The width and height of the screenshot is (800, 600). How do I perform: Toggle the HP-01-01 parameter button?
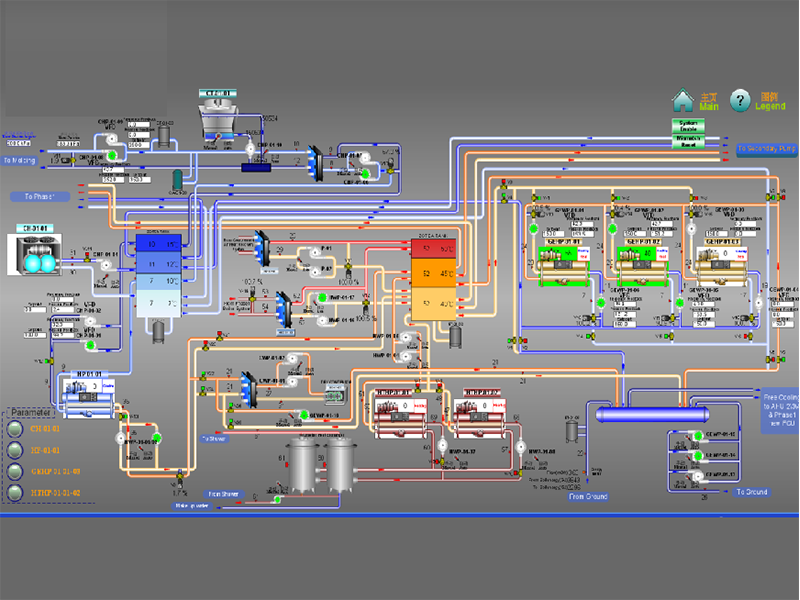click(x=15, y=451)
